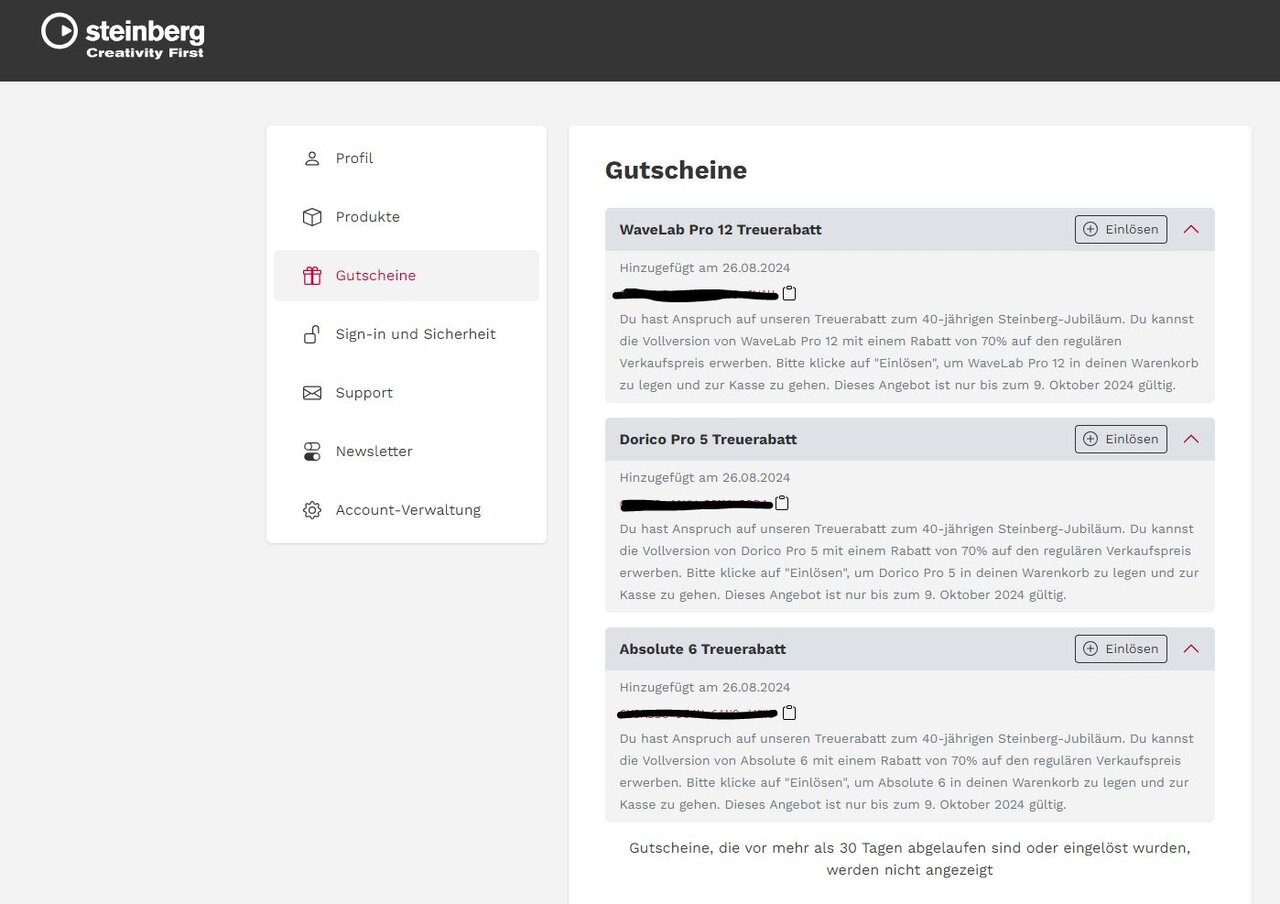The image size is (1280, 904).
Task: Open the Support page
Action: pos(406,393)
